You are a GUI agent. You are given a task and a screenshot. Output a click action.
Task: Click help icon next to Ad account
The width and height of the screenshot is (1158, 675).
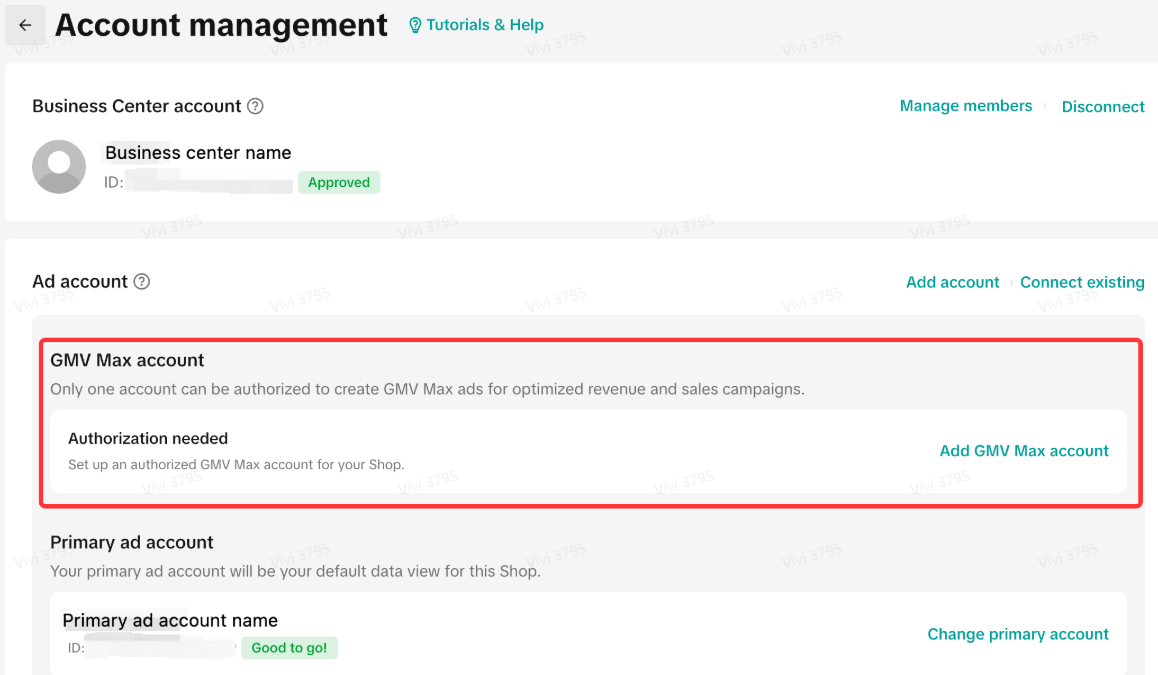(142, 282)
